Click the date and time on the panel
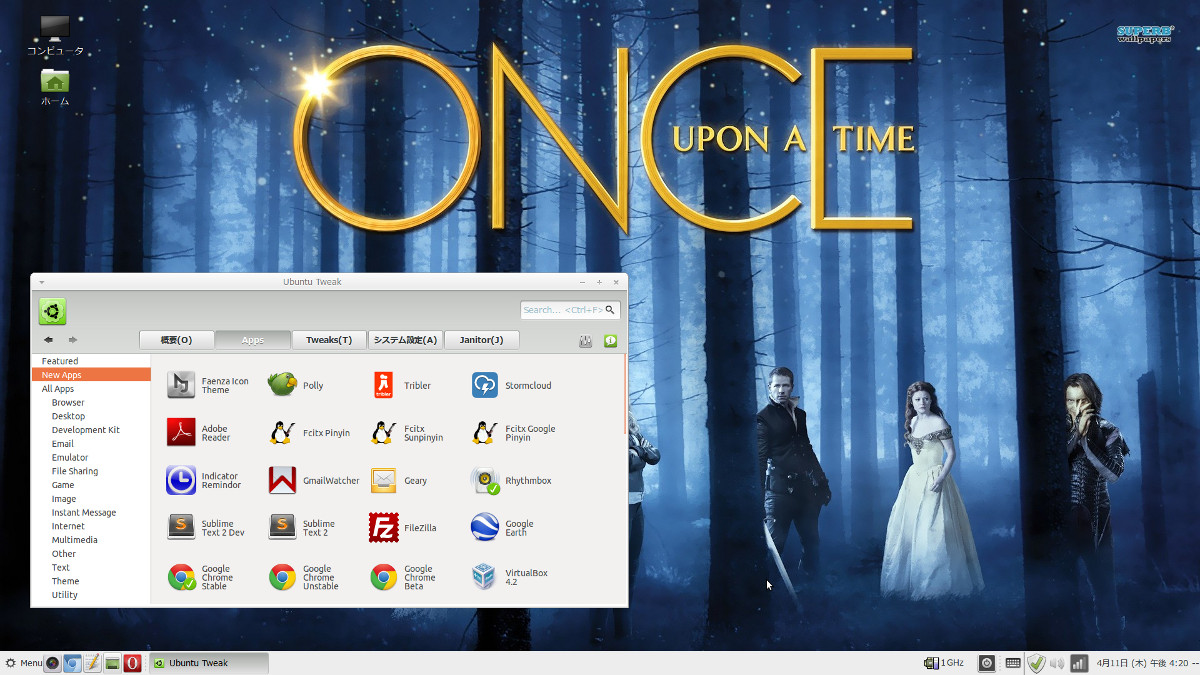This screenshot has width=1200, height=675. point(1146,663)
